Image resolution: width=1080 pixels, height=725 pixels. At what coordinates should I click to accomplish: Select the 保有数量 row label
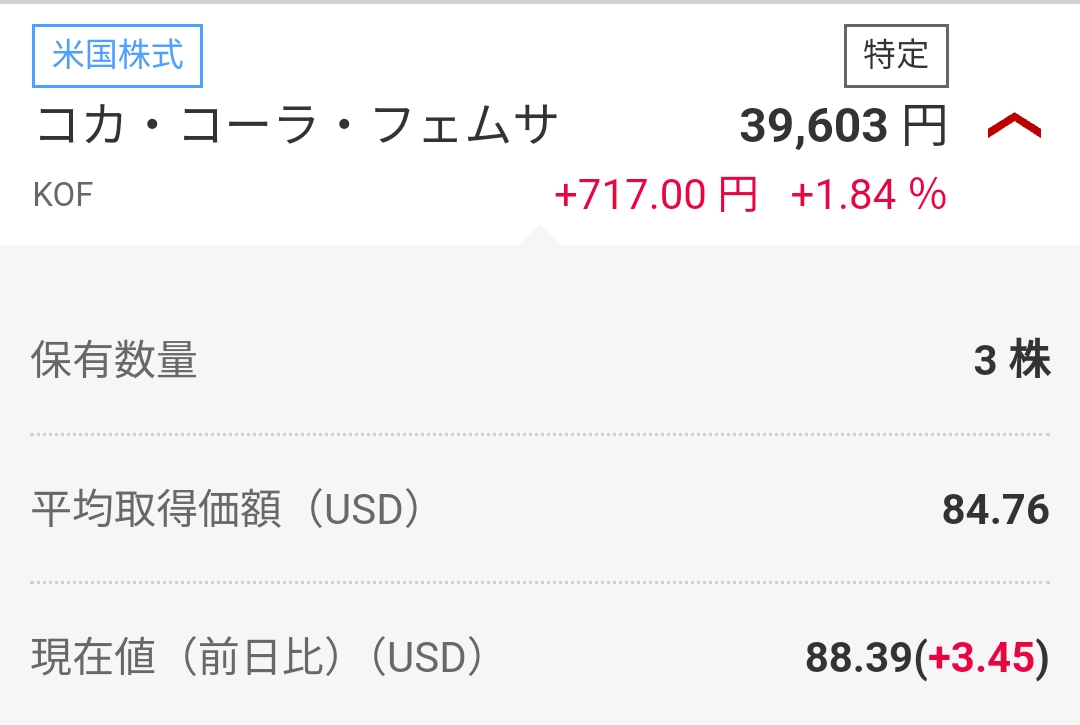pos(114,359)
